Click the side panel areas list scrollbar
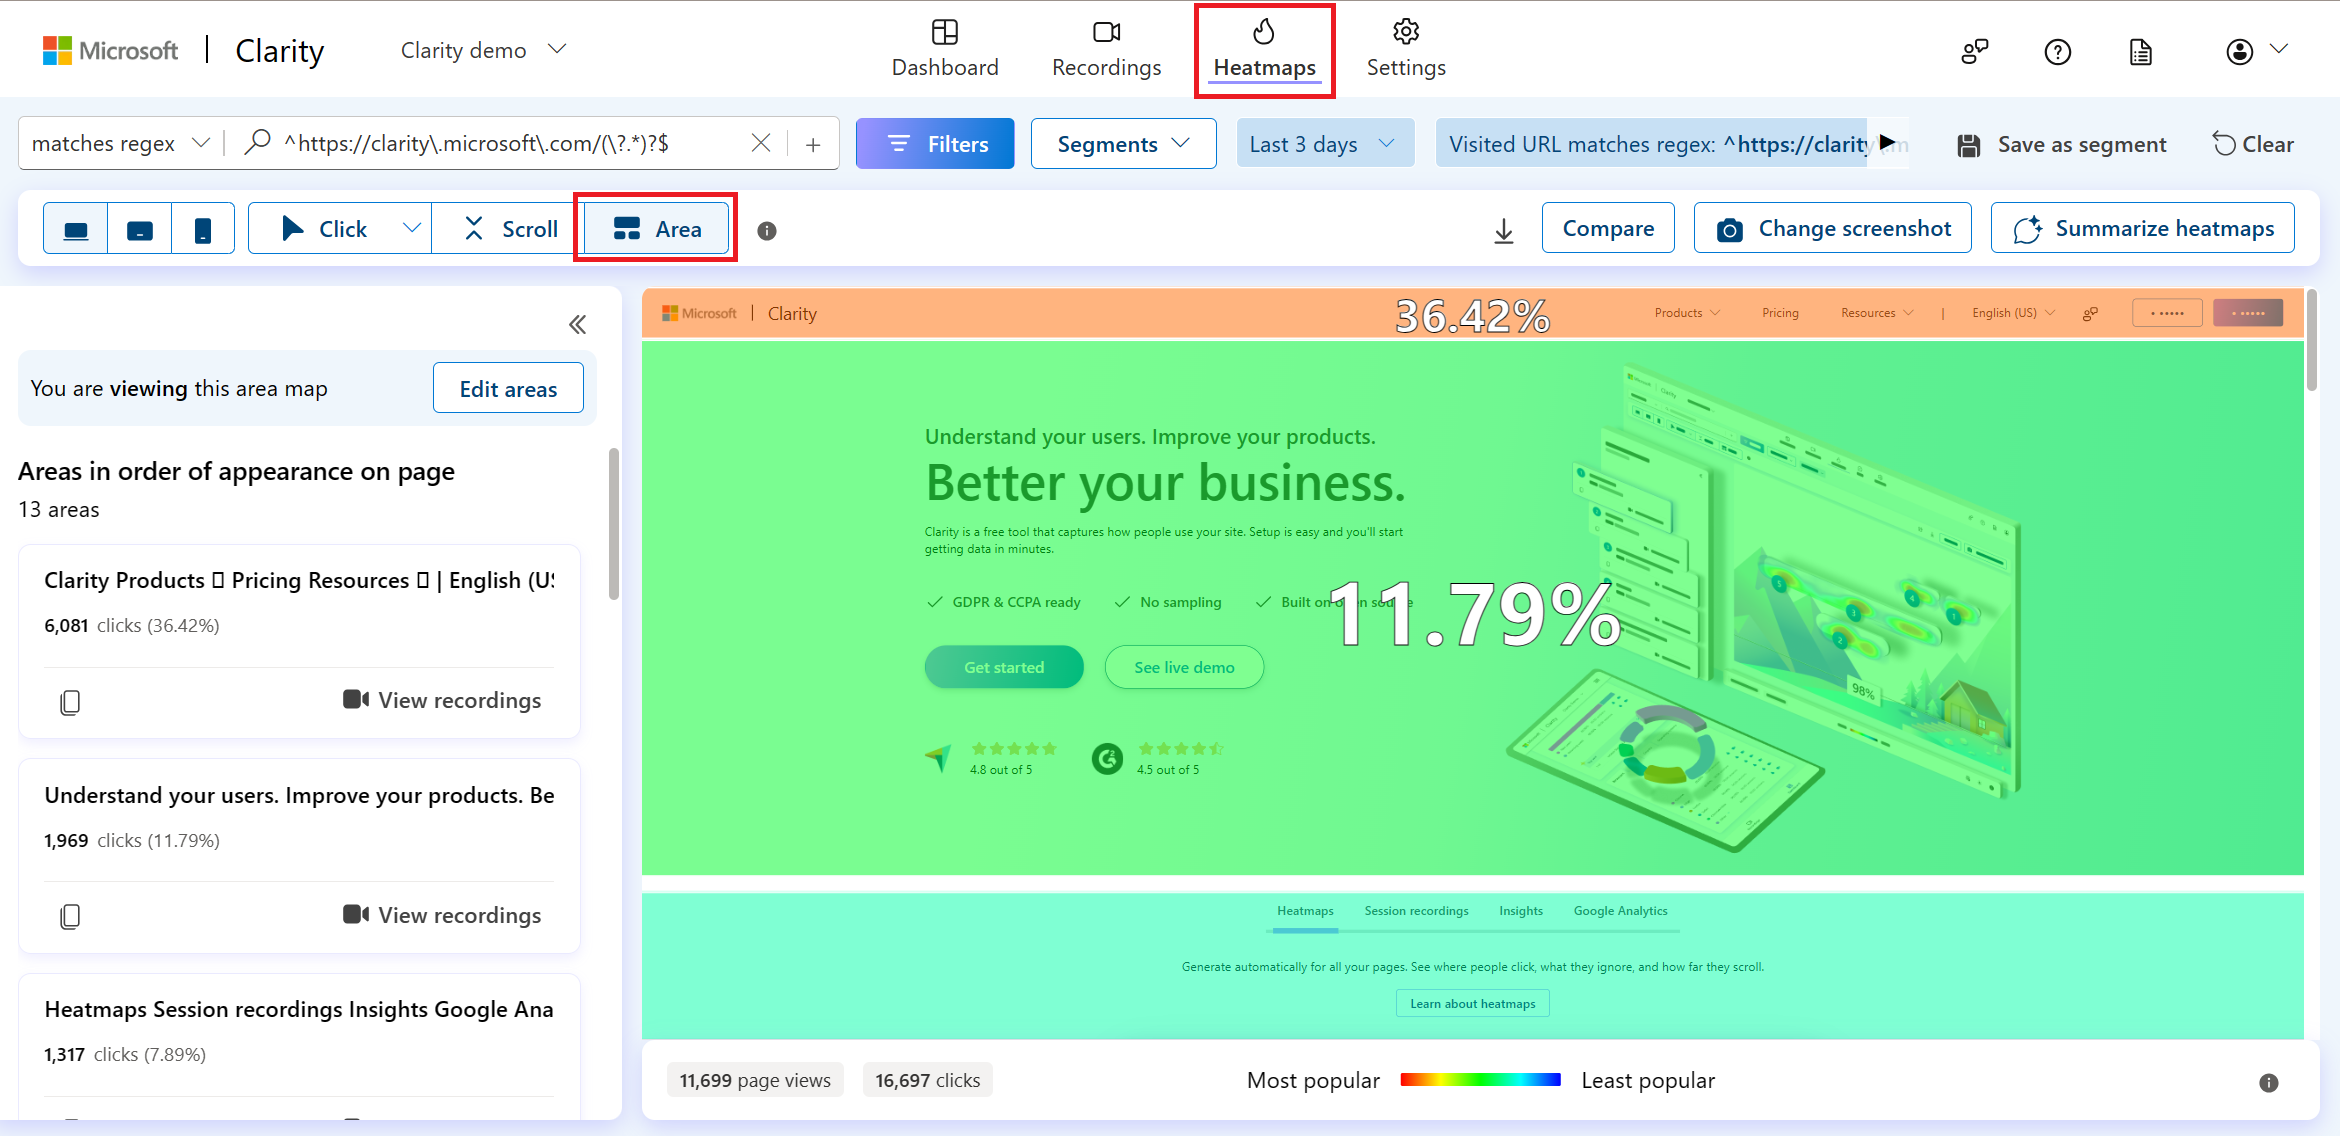 pos(614,524)
